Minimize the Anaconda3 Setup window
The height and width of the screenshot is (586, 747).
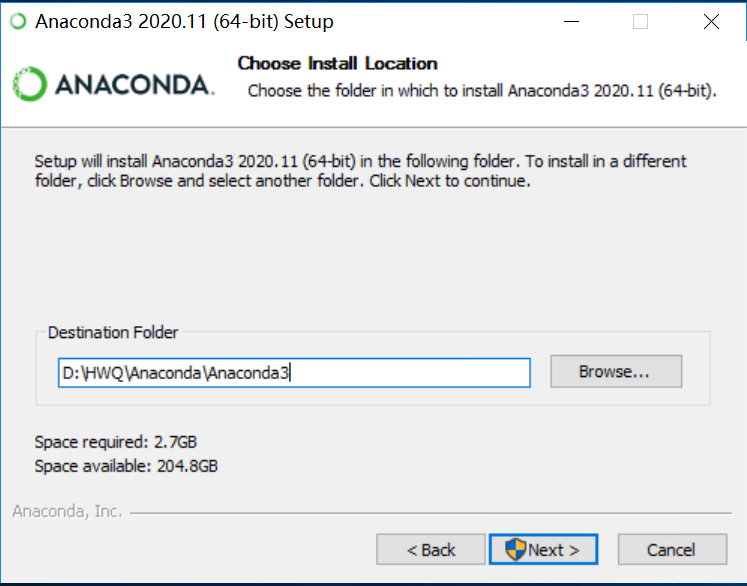click(x=571, y=21)
